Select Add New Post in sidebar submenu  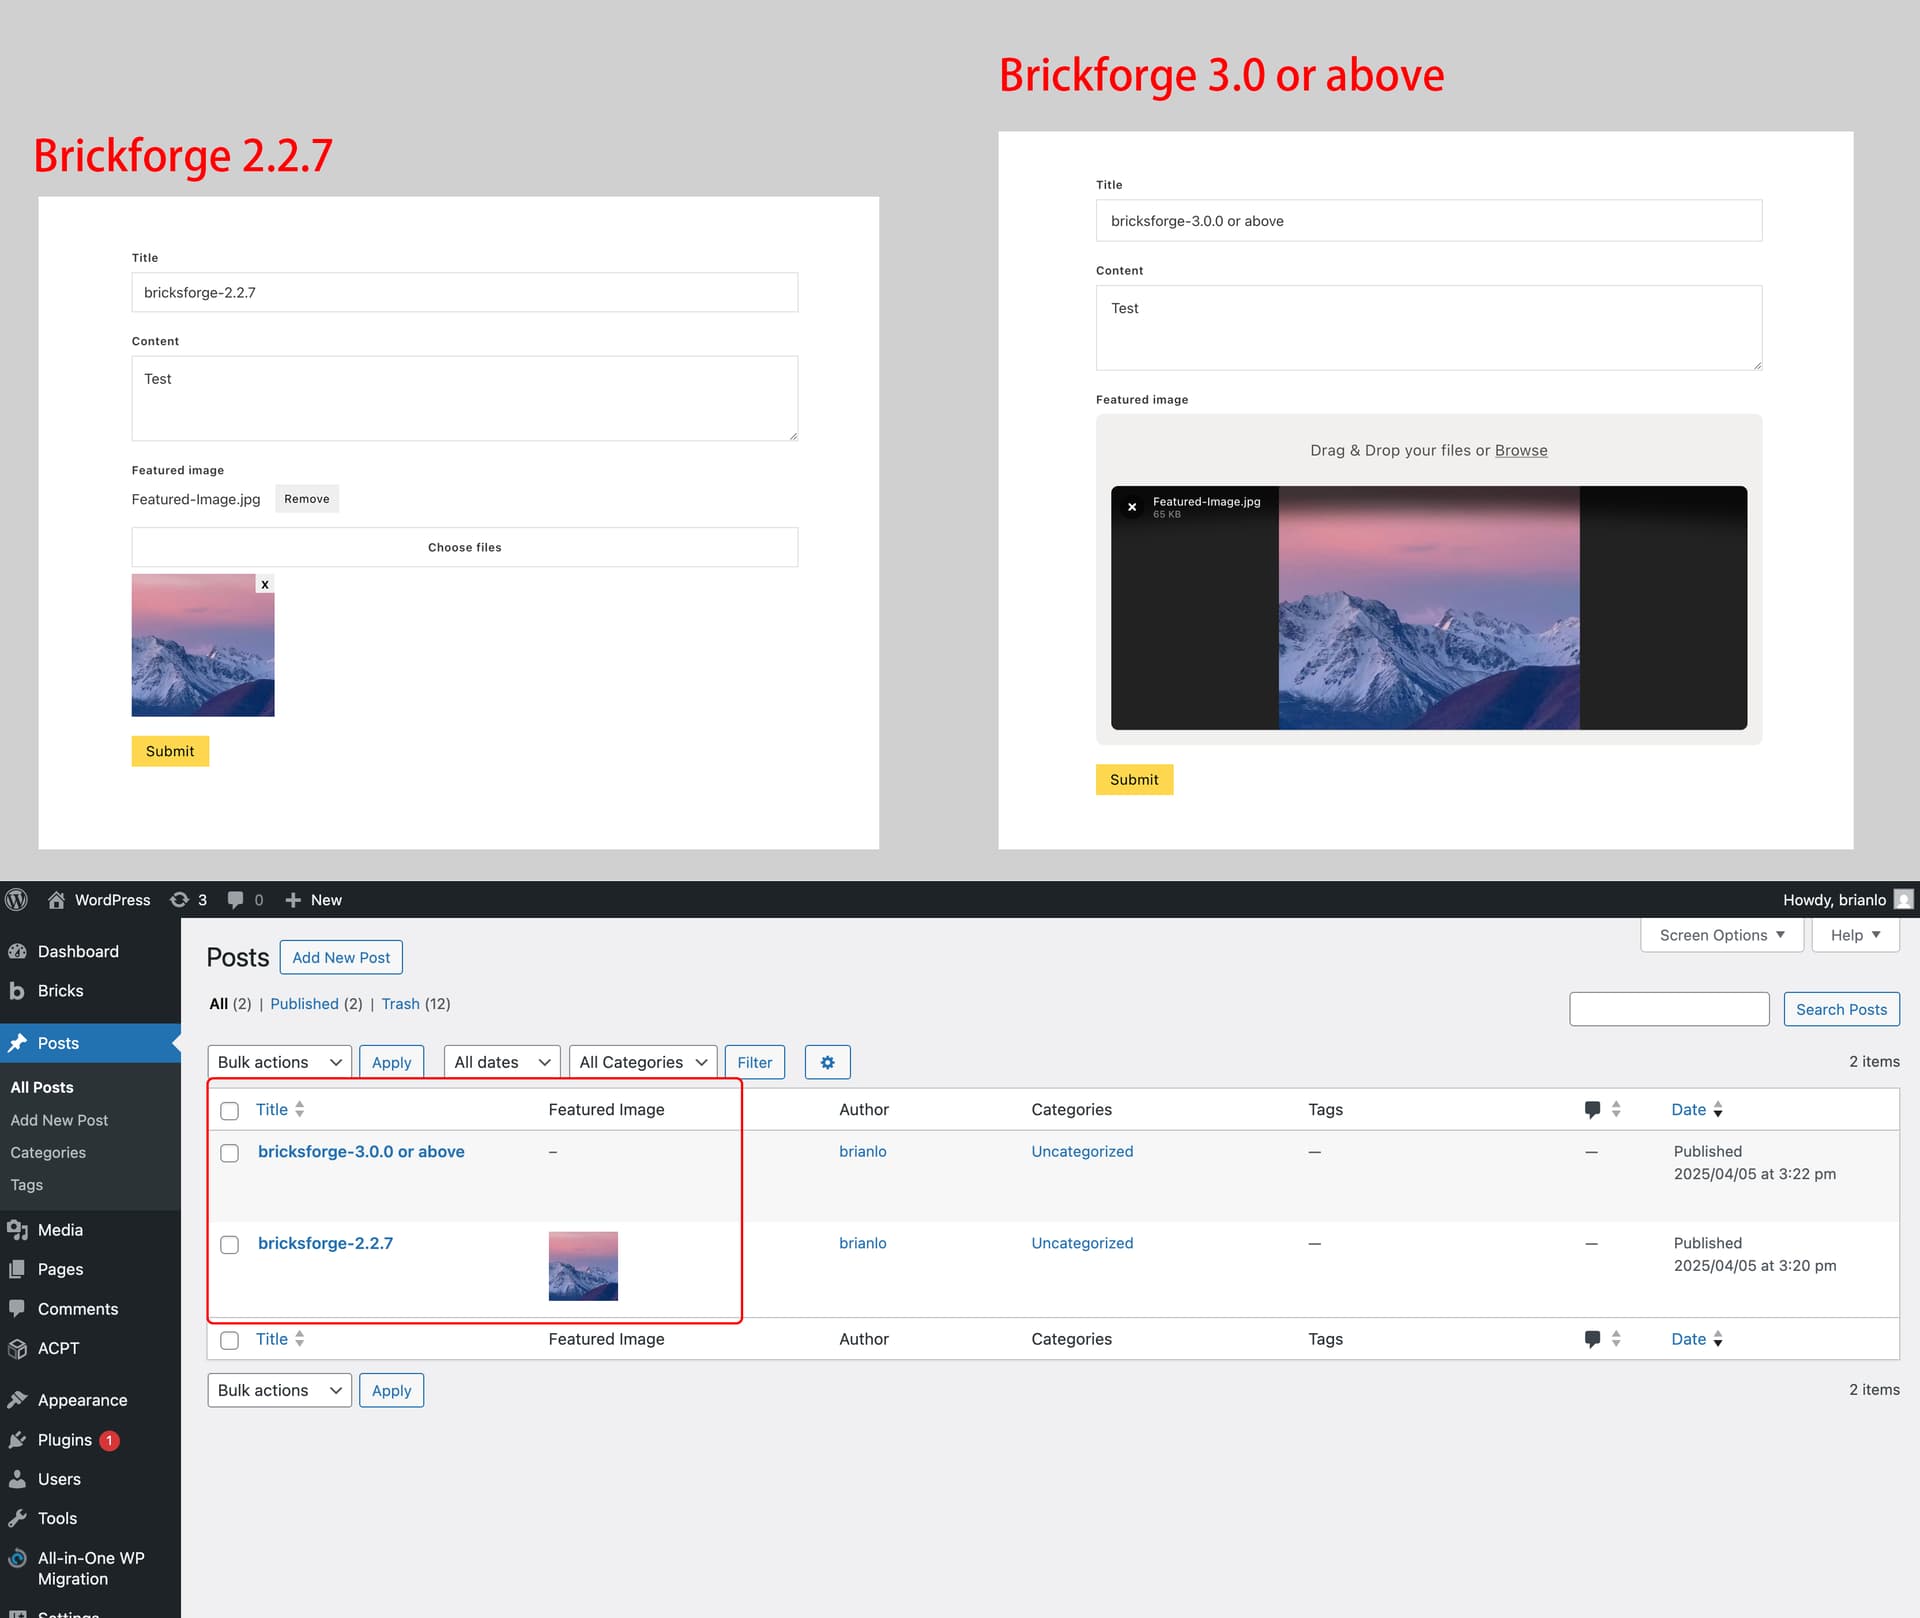59,1120
